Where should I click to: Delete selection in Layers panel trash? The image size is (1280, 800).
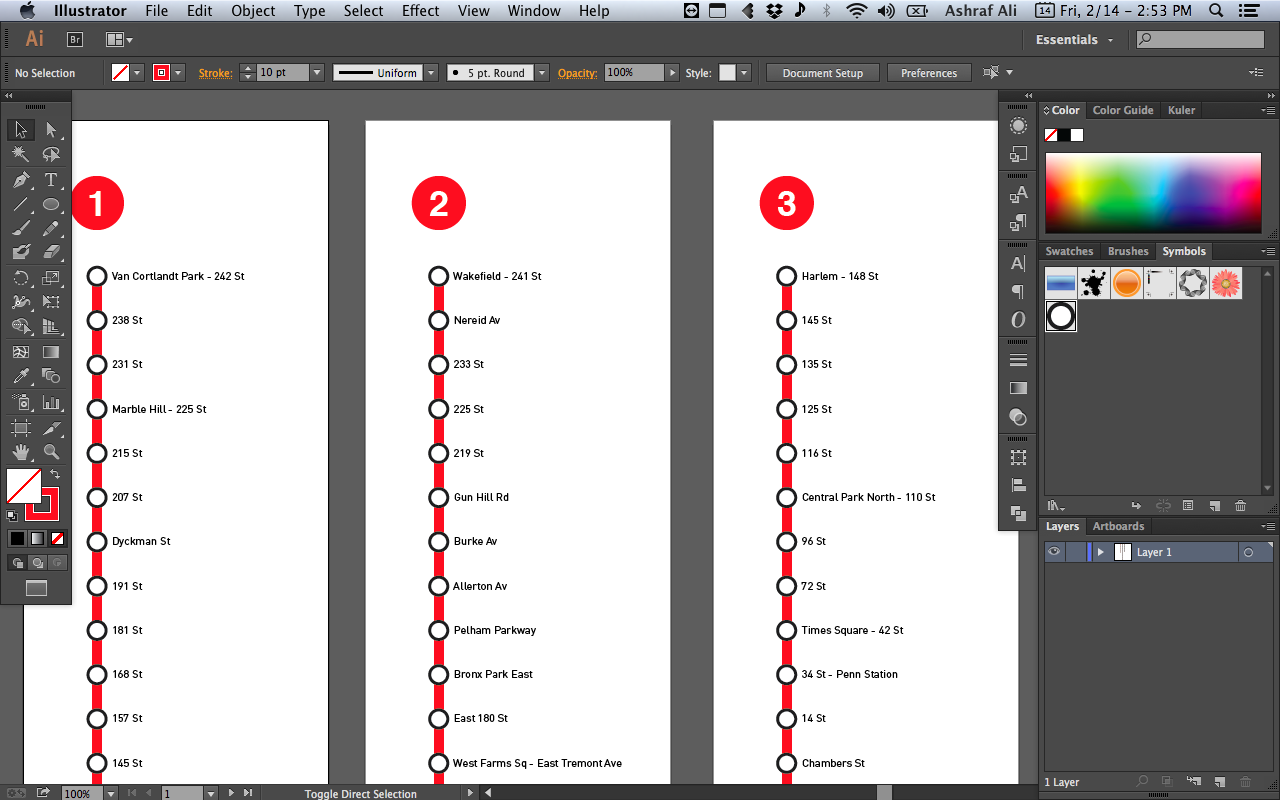point(1245,782)
